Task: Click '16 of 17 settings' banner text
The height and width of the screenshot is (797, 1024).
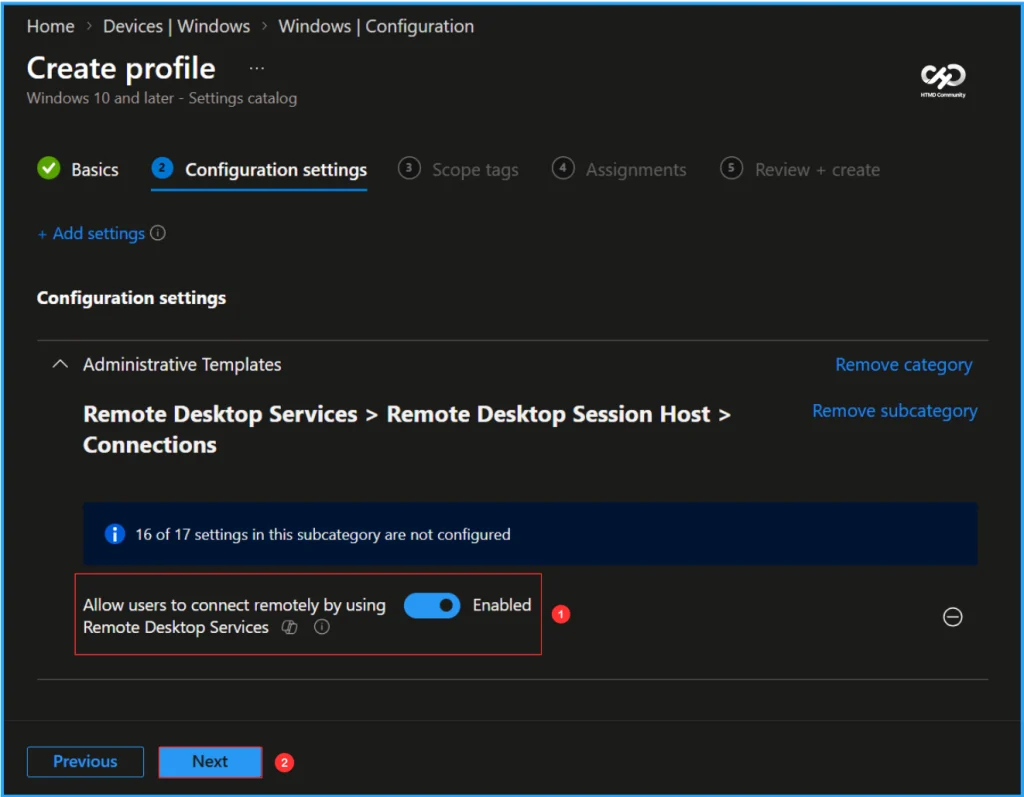Action: coord(323,534)
